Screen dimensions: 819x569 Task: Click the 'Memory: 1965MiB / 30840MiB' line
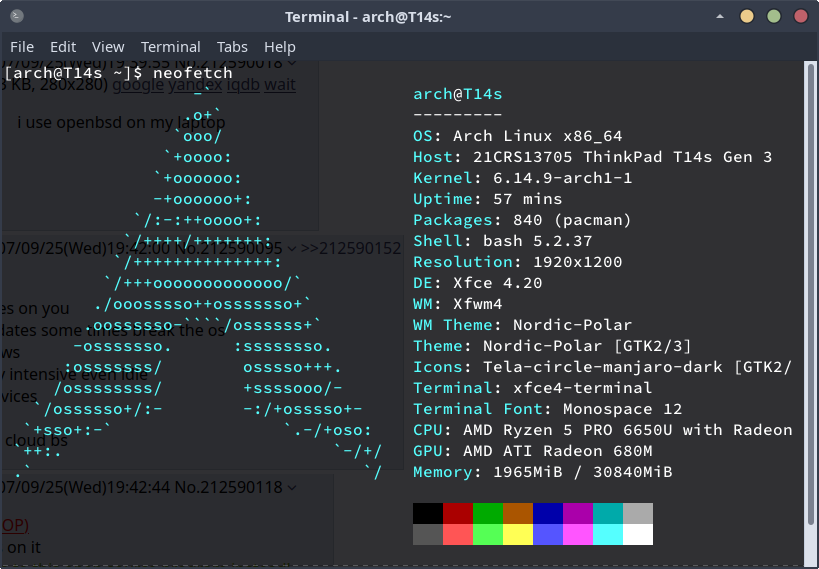[x=542, y=472]
